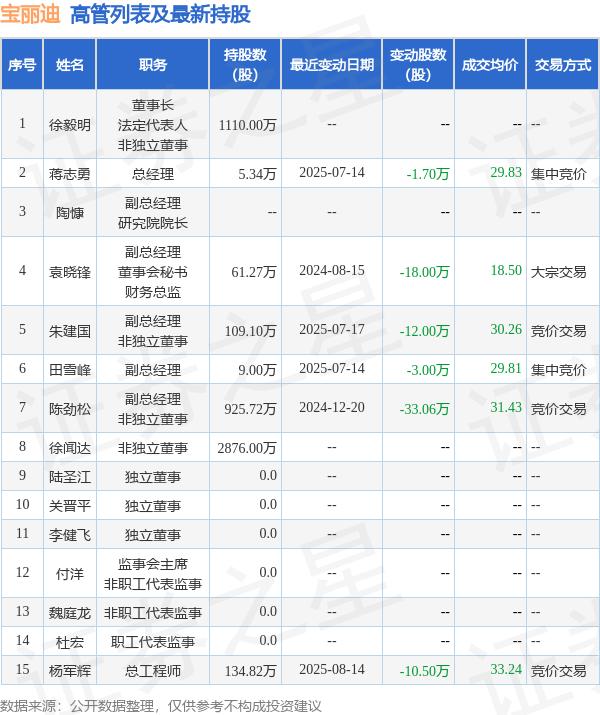Screen dimensions: 600x715
Task: Click the date 2025-07-17
Action: tap(332, 329)
